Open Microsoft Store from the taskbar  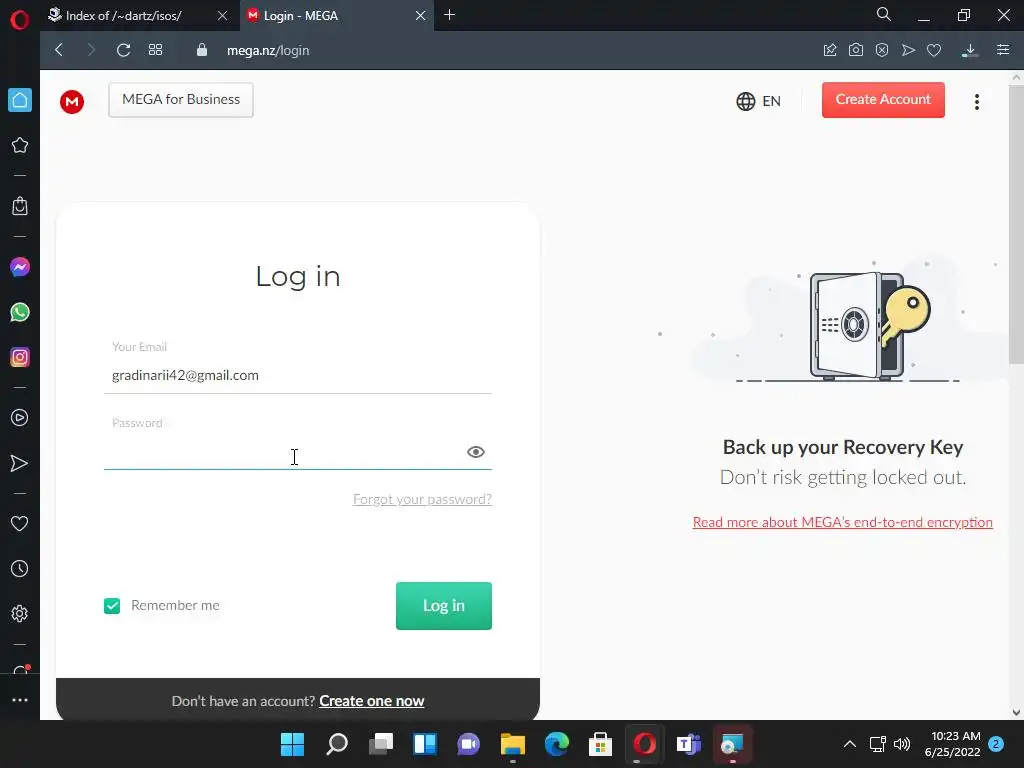click(600, 744)
